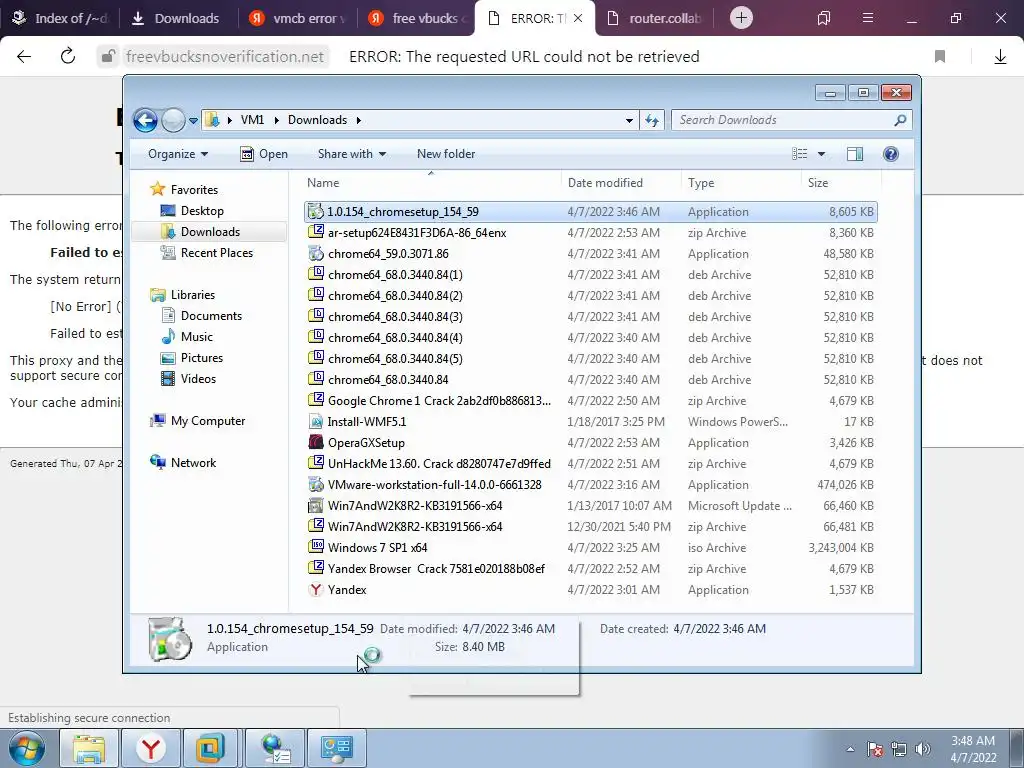Open the browser hamburger menu
The width and height of the screenshot is (1024, 768).
click(x=868, y=18)
